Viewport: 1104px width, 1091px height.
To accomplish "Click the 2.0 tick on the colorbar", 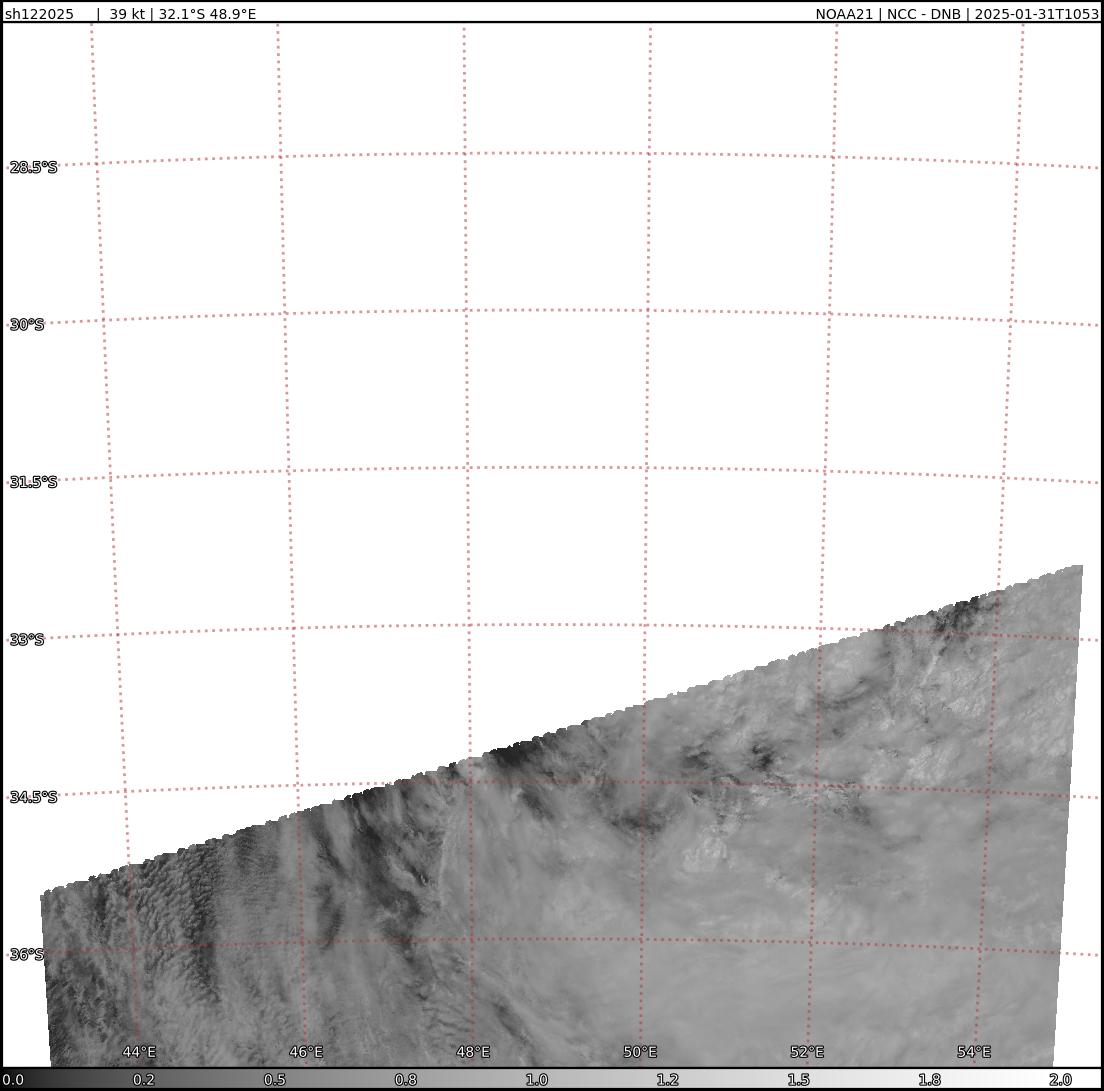I will pyautogui.click(x=1060, y=1080).
